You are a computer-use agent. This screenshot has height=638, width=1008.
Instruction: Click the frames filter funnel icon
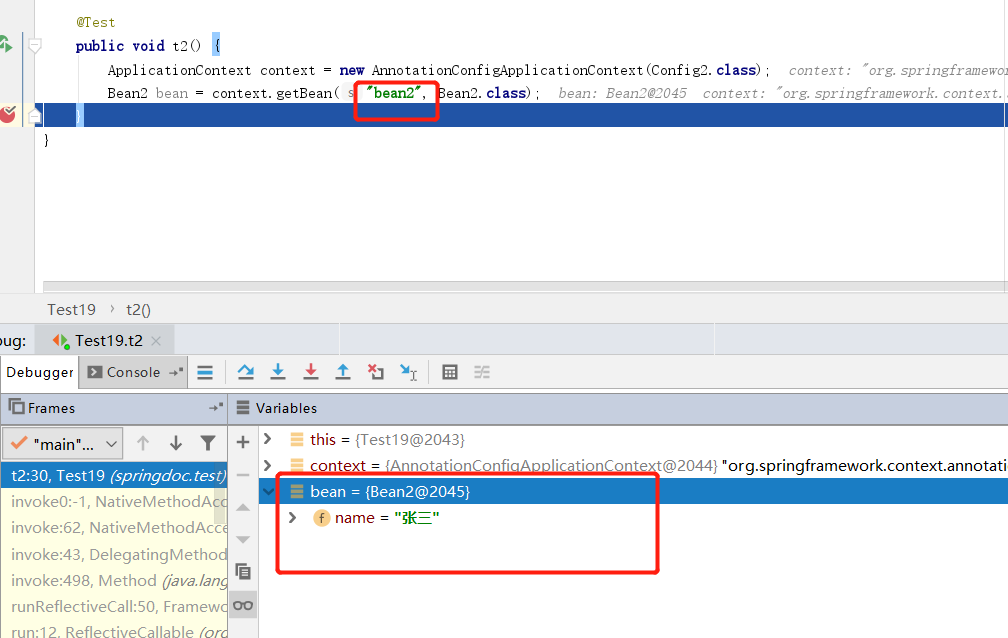[208, 443]
